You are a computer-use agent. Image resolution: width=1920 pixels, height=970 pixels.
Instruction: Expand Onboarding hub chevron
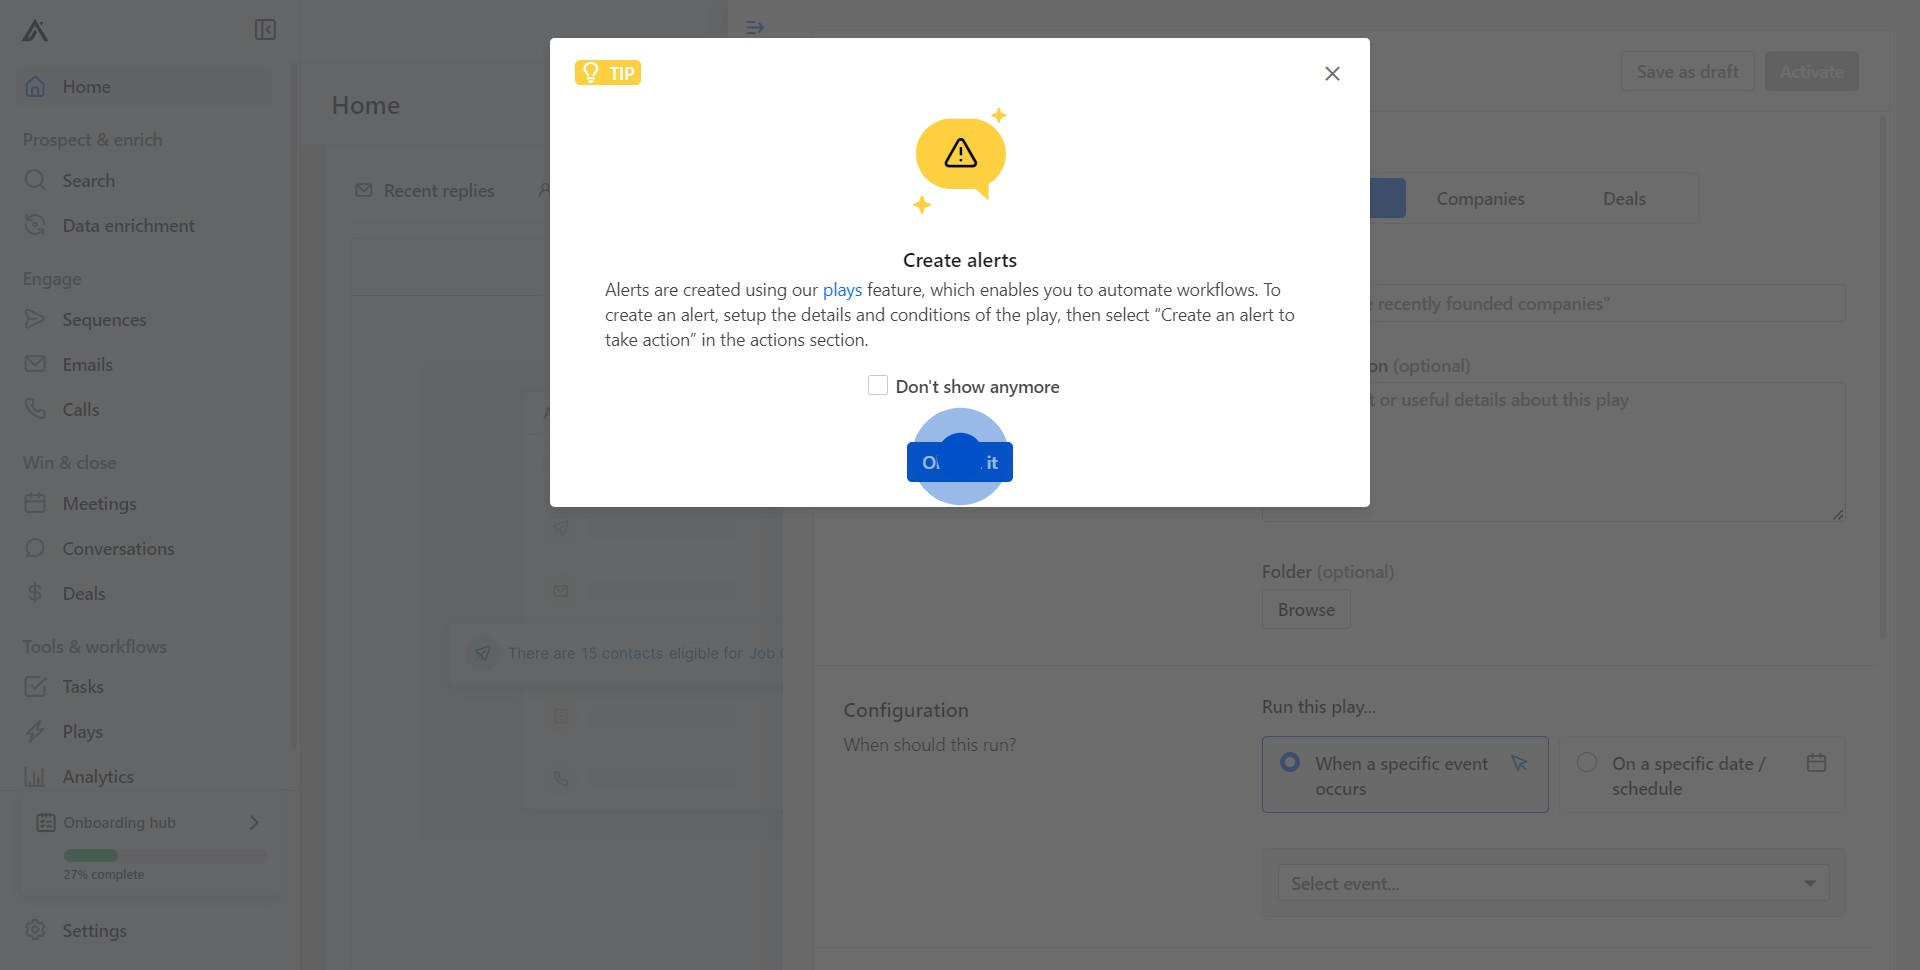(254, 823)
